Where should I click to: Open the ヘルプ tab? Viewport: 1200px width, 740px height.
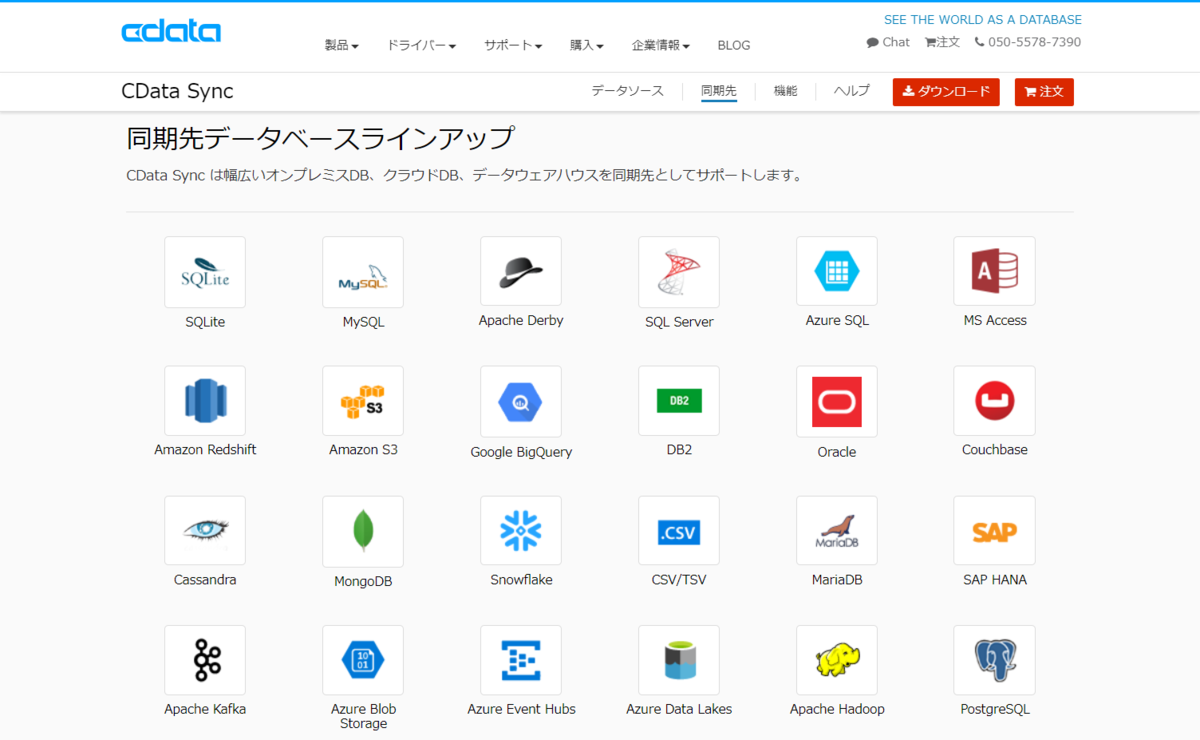[852, 91]
